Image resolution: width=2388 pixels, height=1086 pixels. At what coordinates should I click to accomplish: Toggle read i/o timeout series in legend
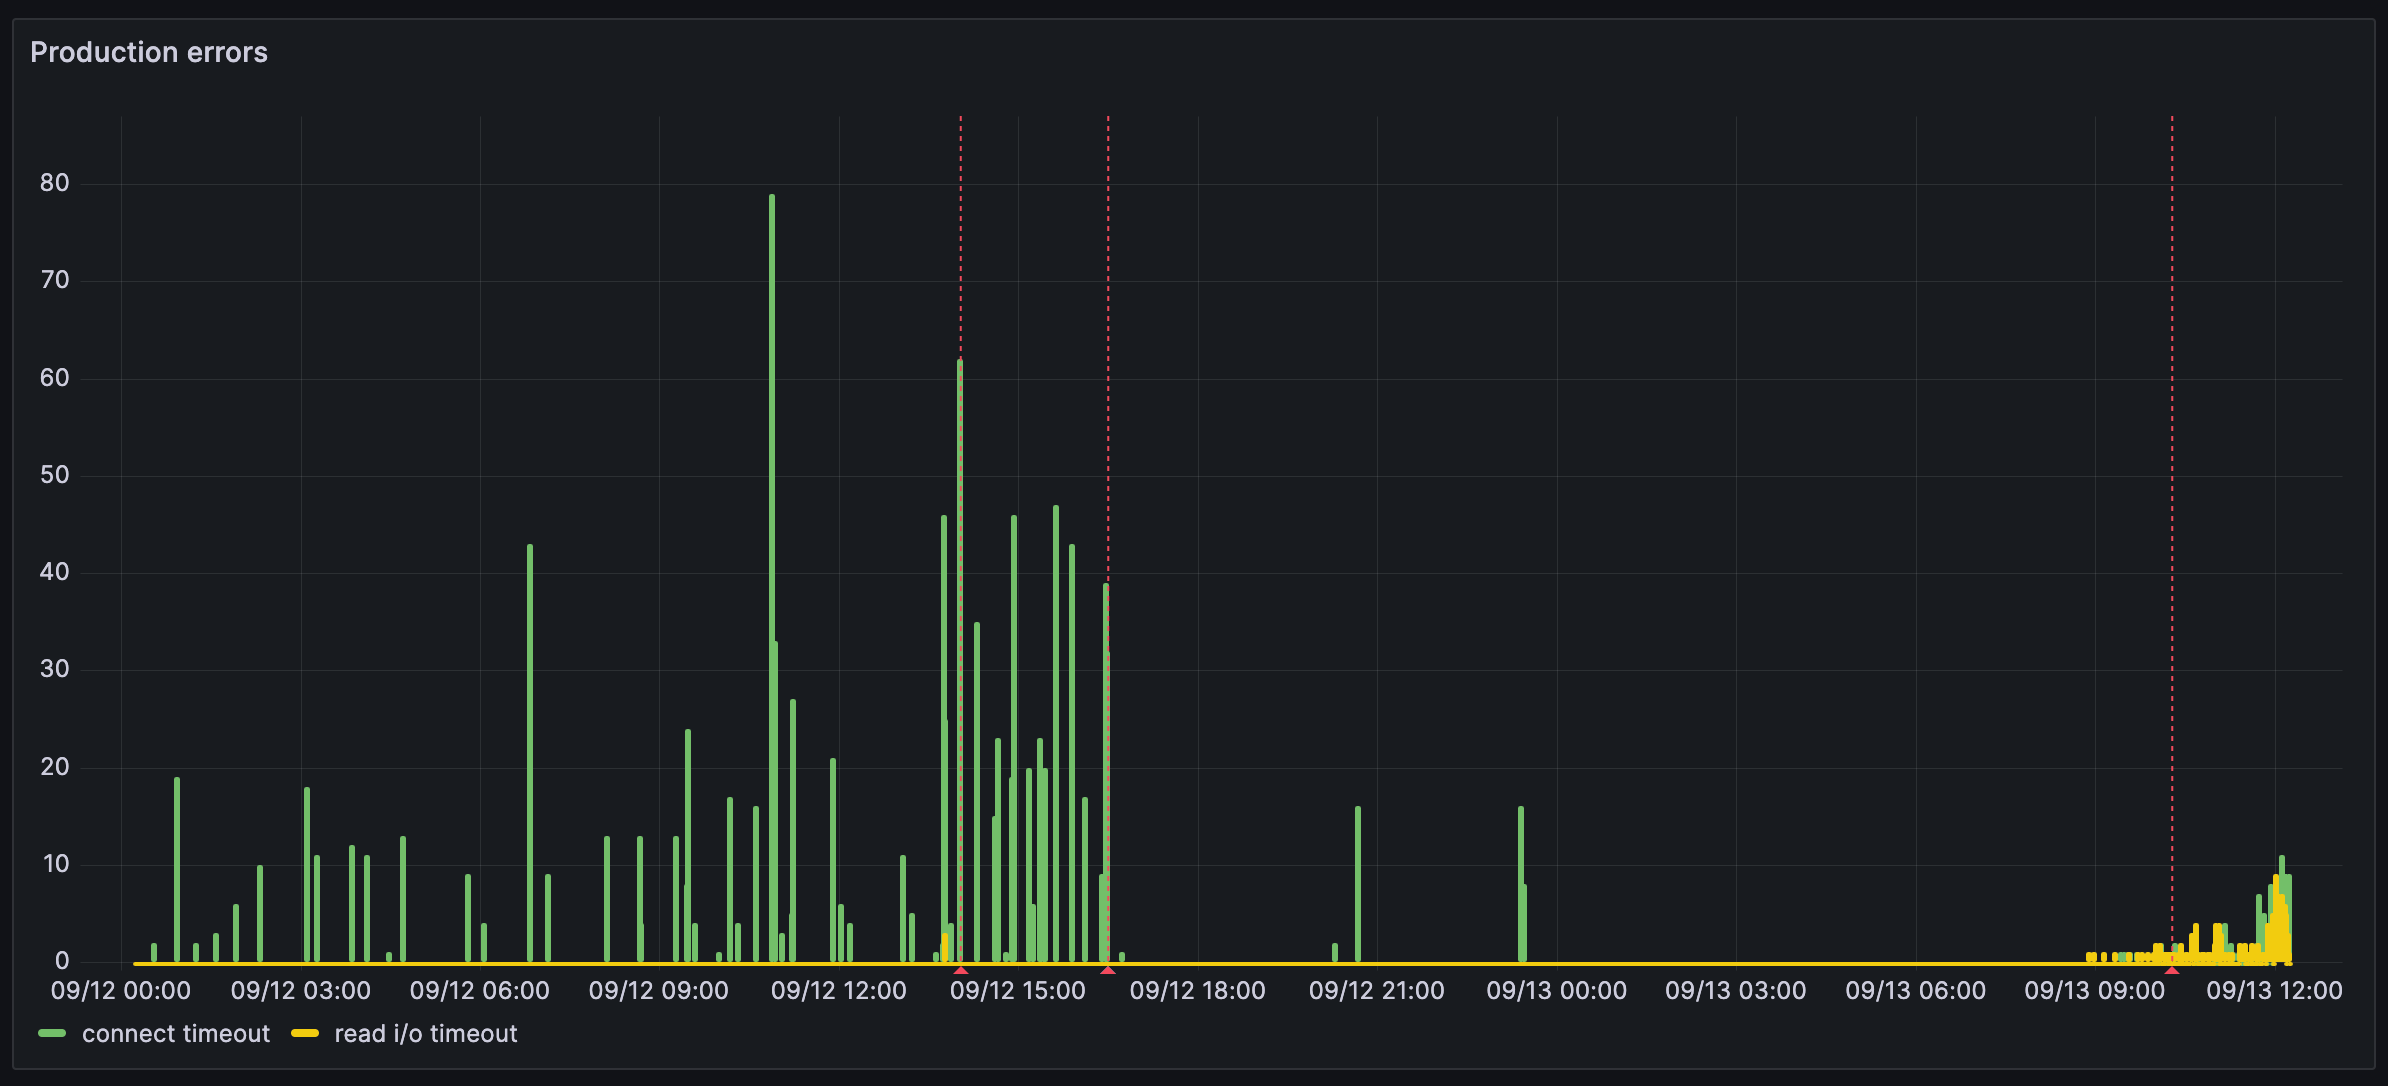426,1034
